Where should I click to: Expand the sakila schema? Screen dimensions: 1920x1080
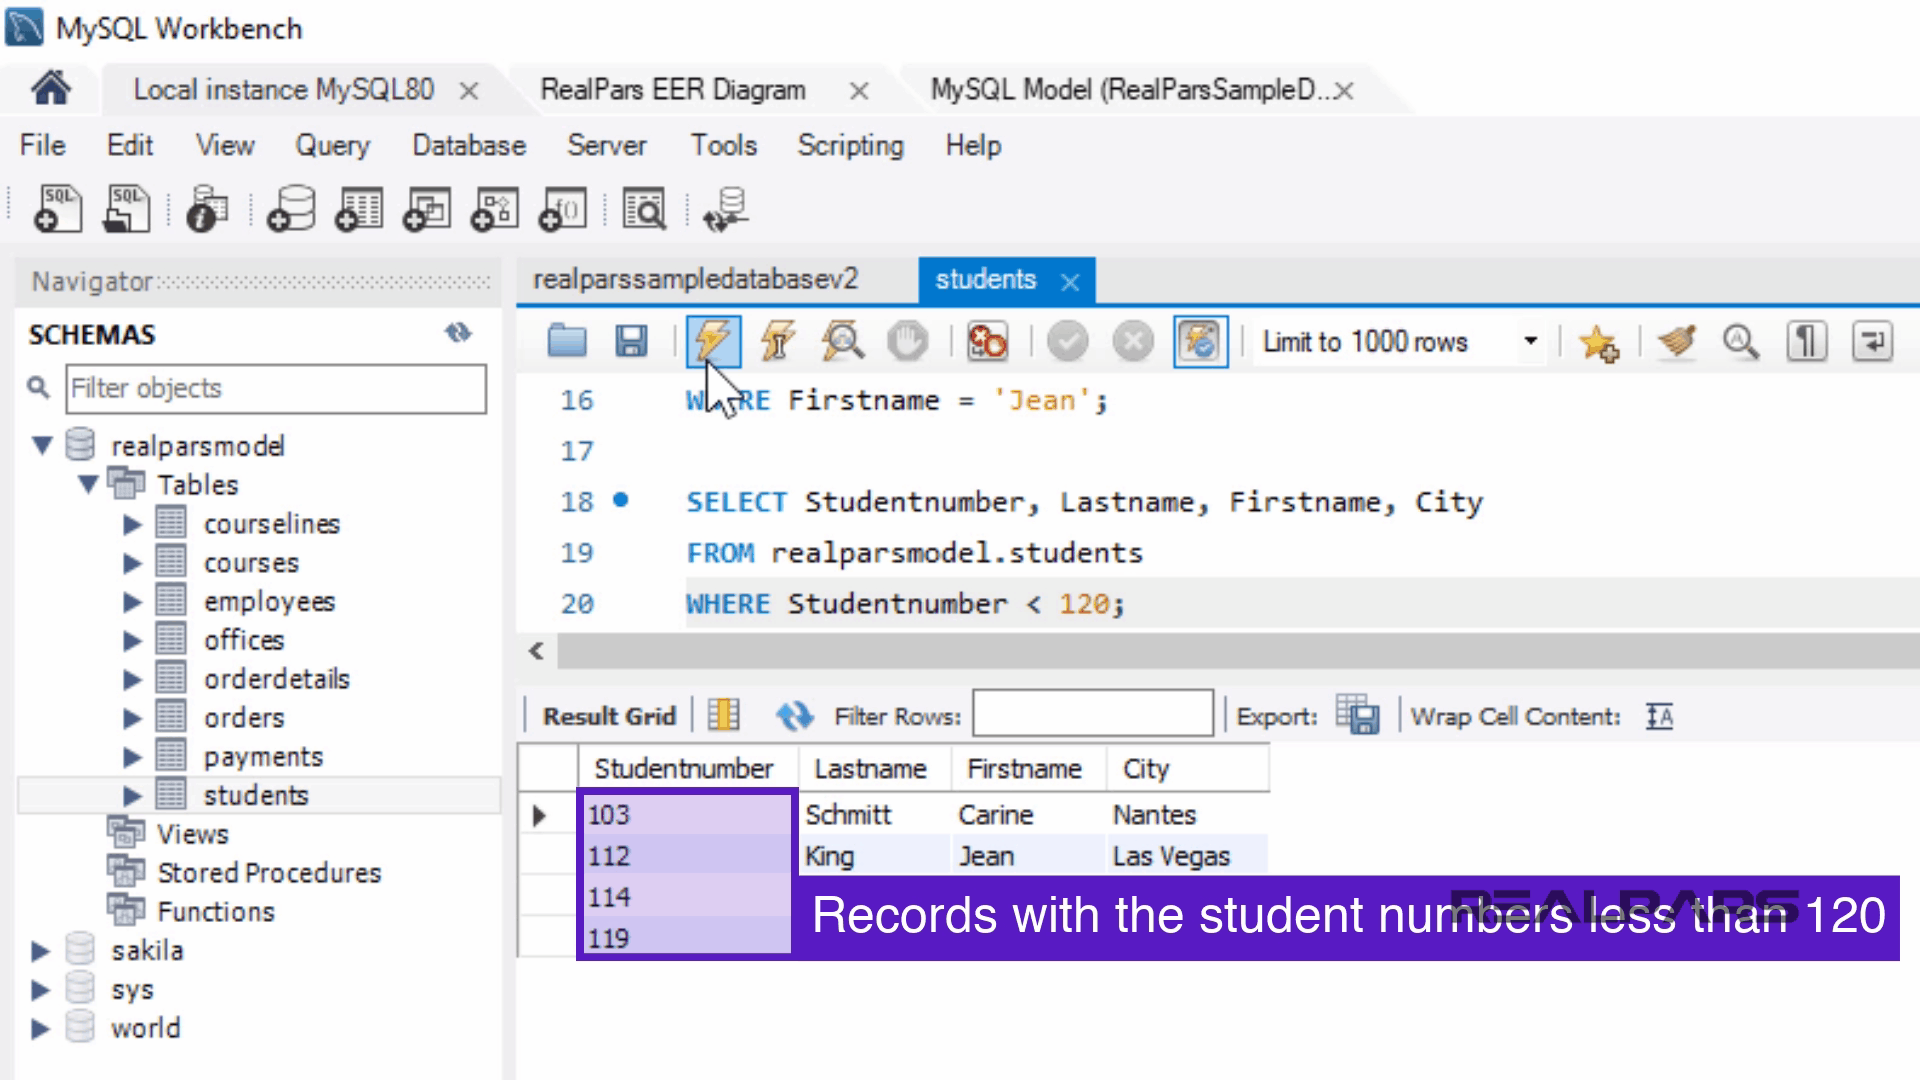tap(40, 951)
